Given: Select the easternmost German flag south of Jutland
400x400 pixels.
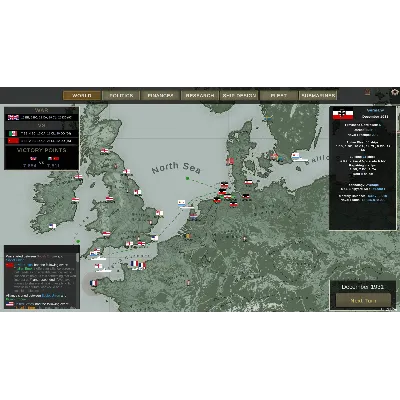Looking at the screenshot, I should click(246, 197).
